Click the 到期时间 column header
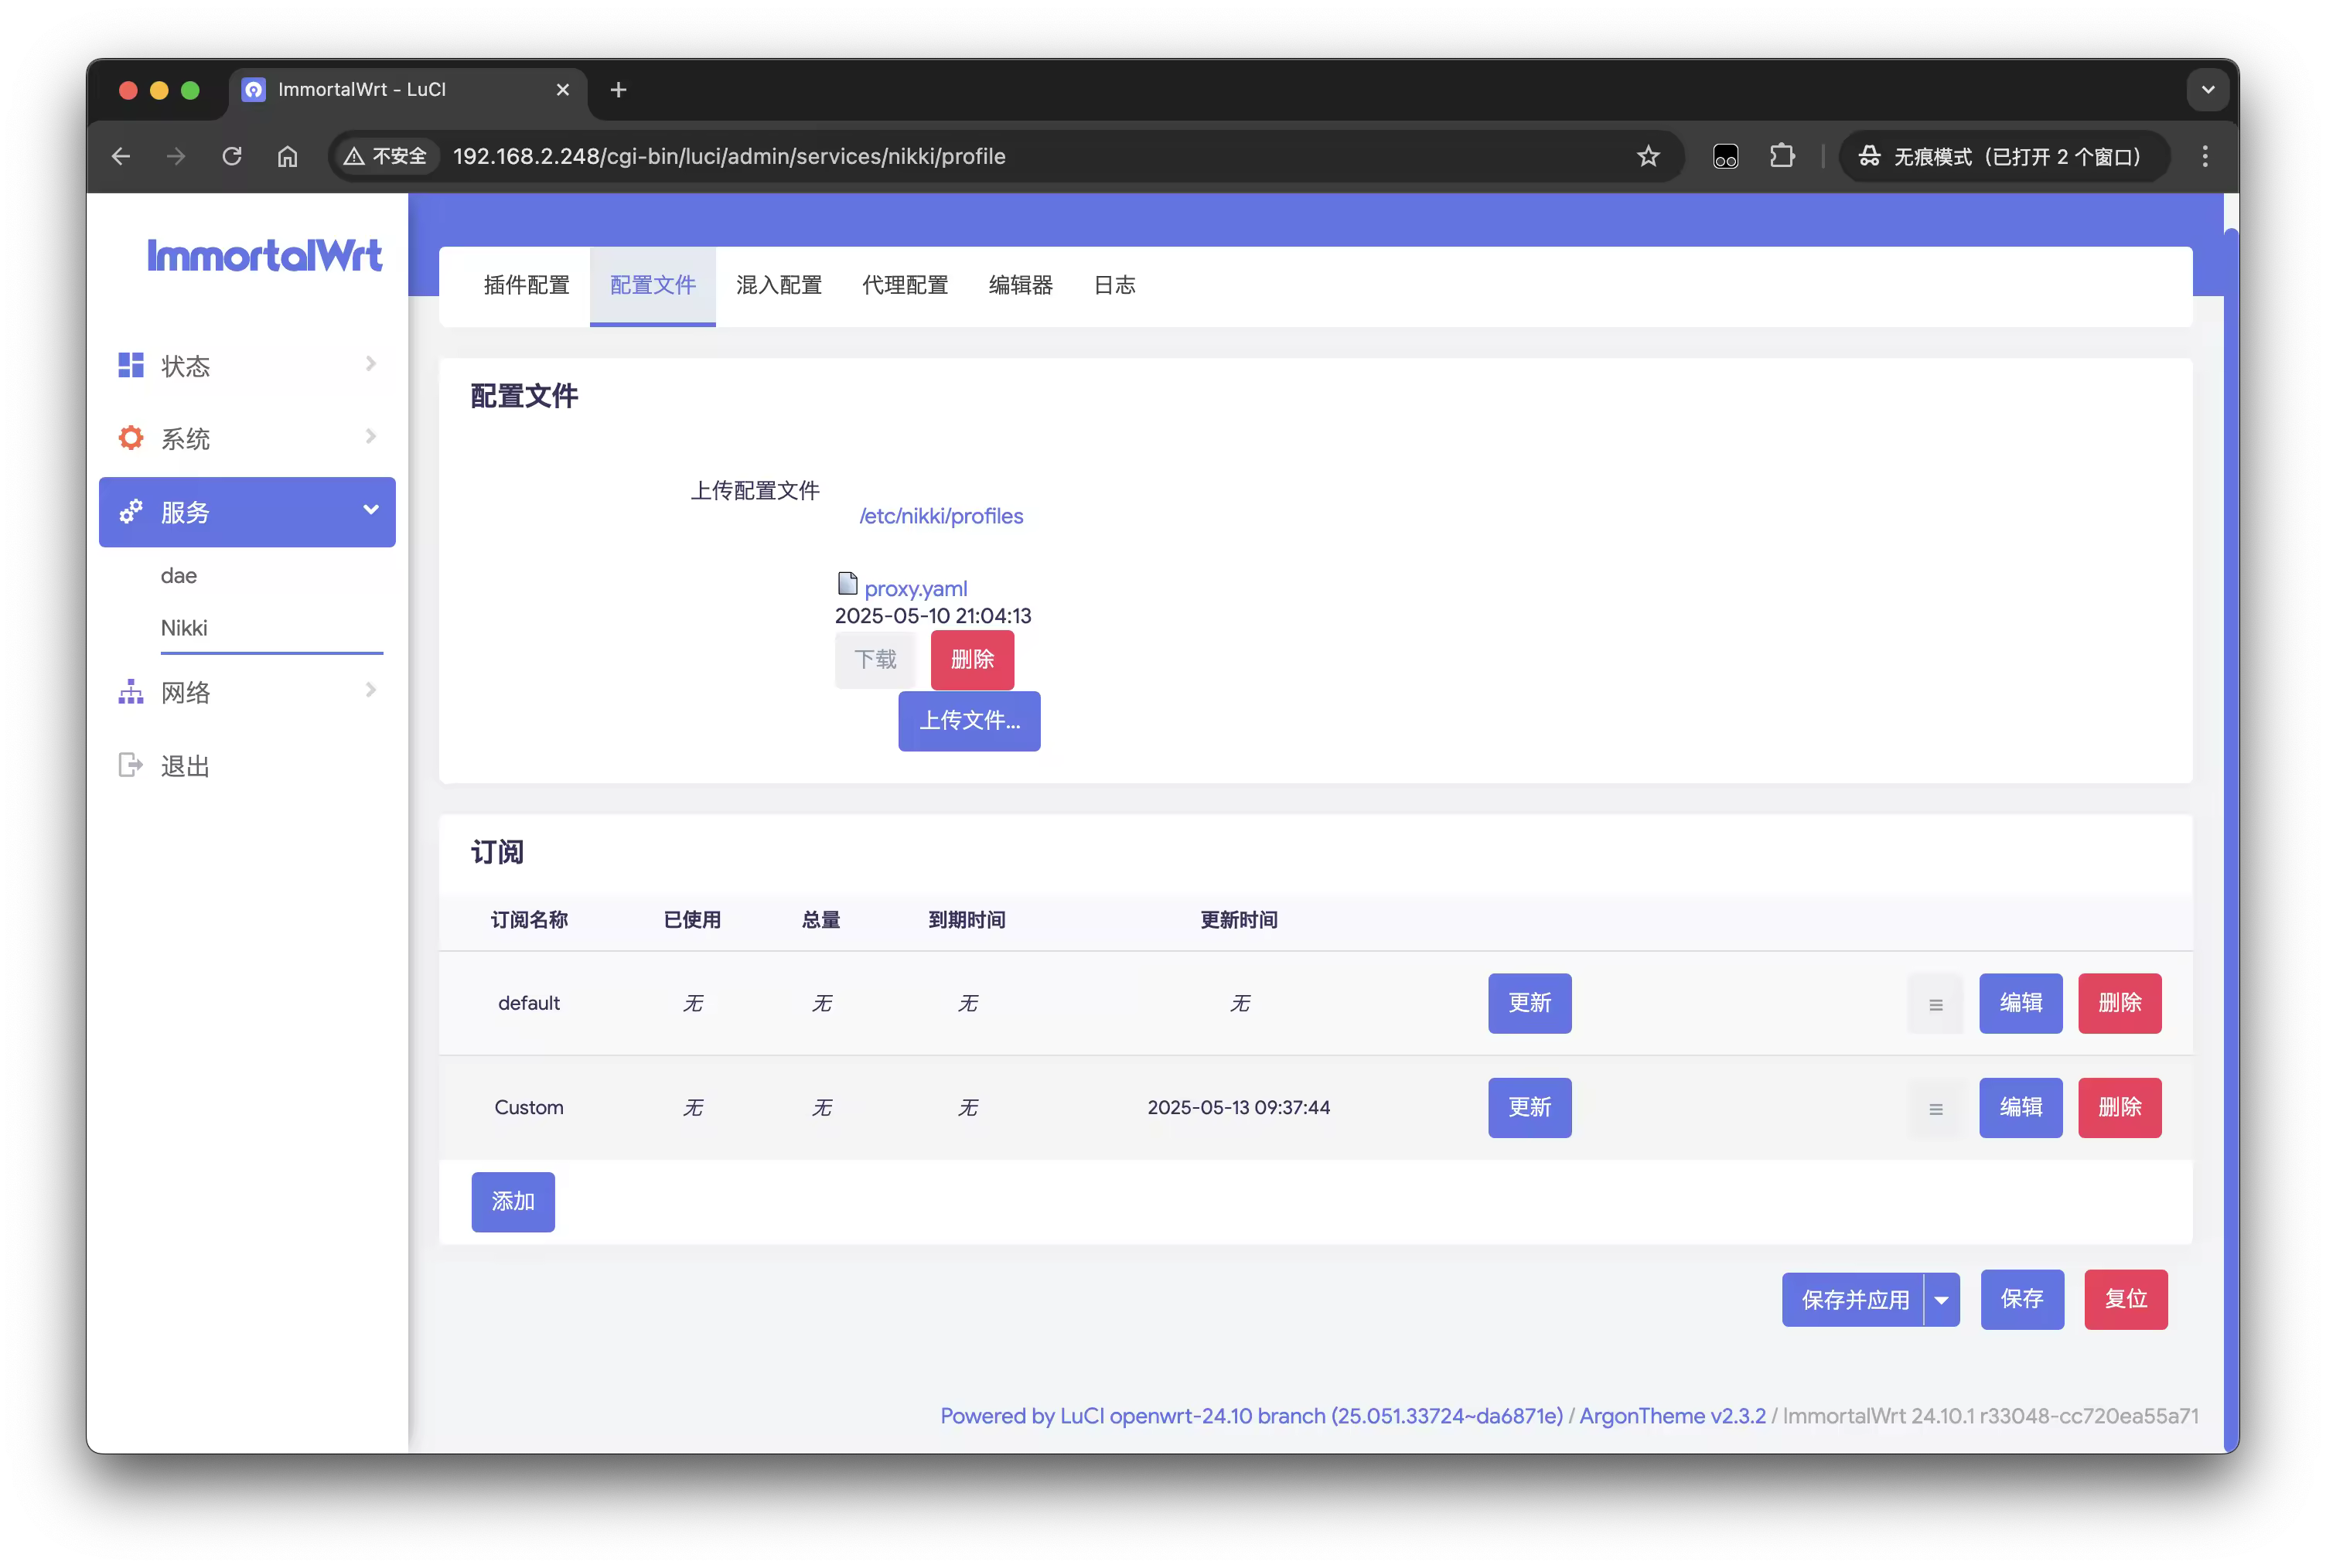Viewport: 2326px width, 1568px height. coord(967,919)
